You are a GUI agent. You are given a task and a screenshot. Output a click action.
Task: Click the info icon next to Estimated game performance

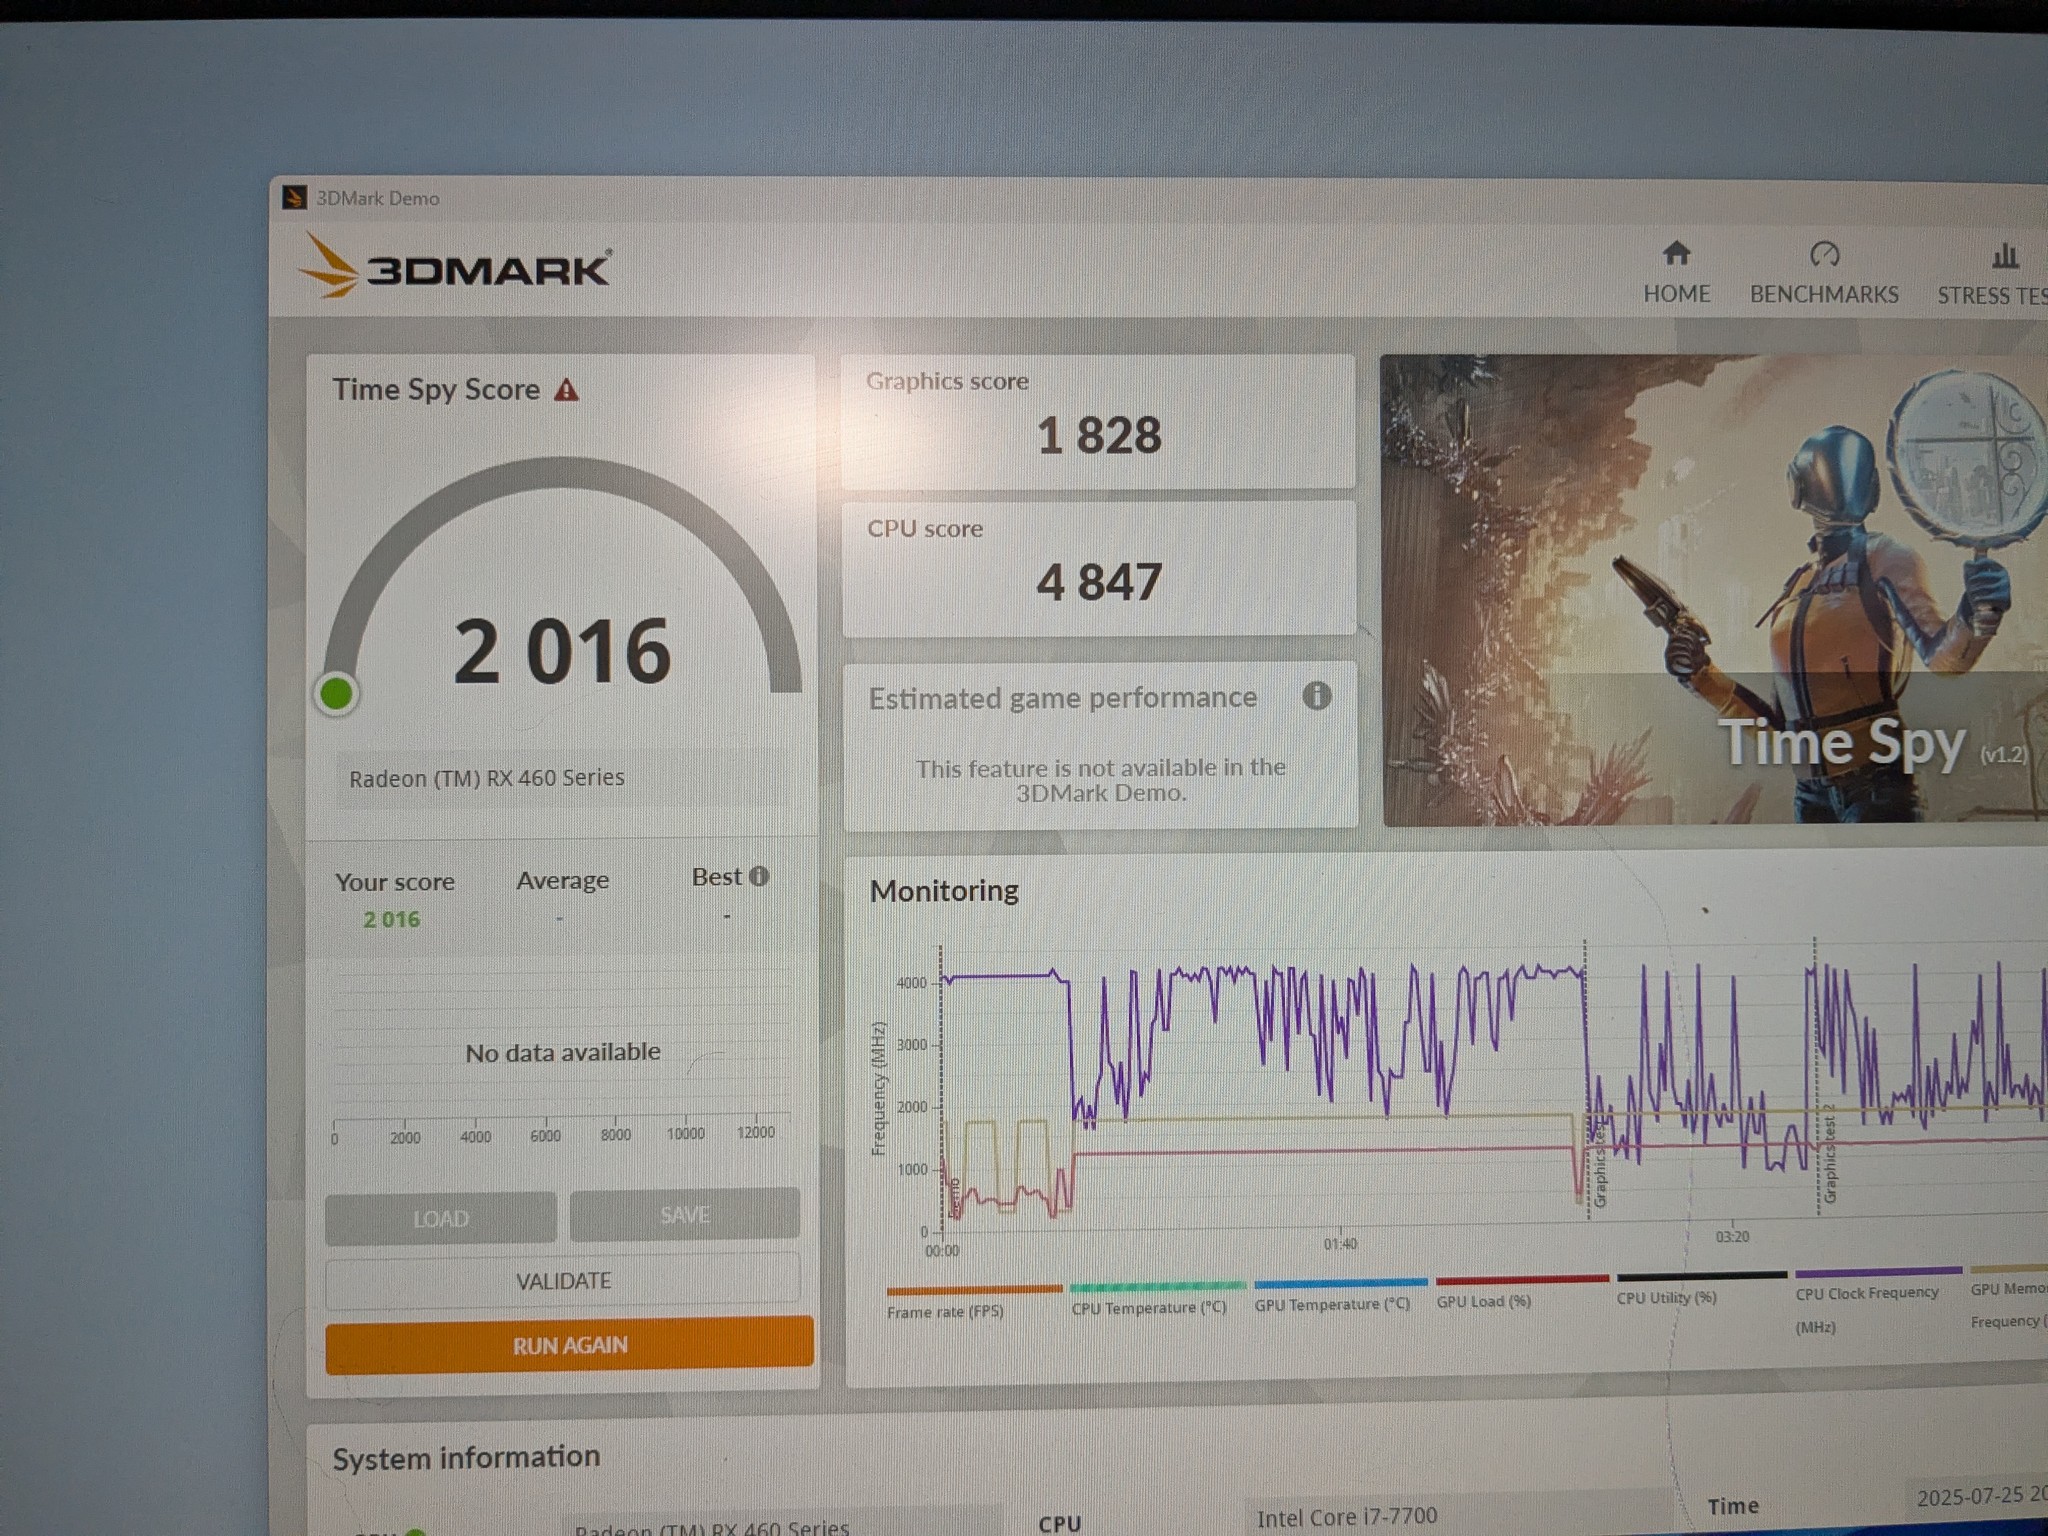coord(1316,695)
